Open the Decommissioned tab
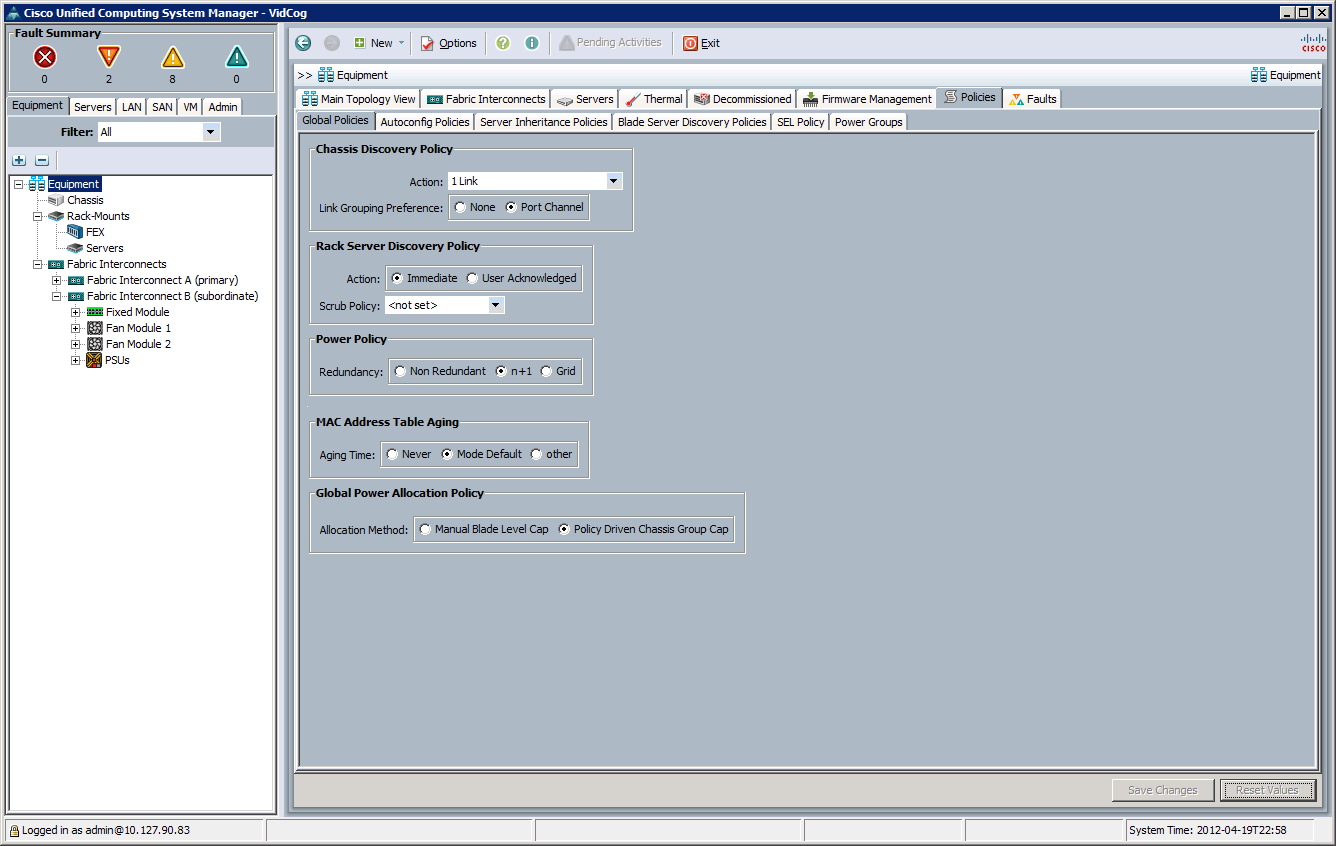The width and height of the screenshot is (1336, 846). pyautogui.click(x=742, y=99)
